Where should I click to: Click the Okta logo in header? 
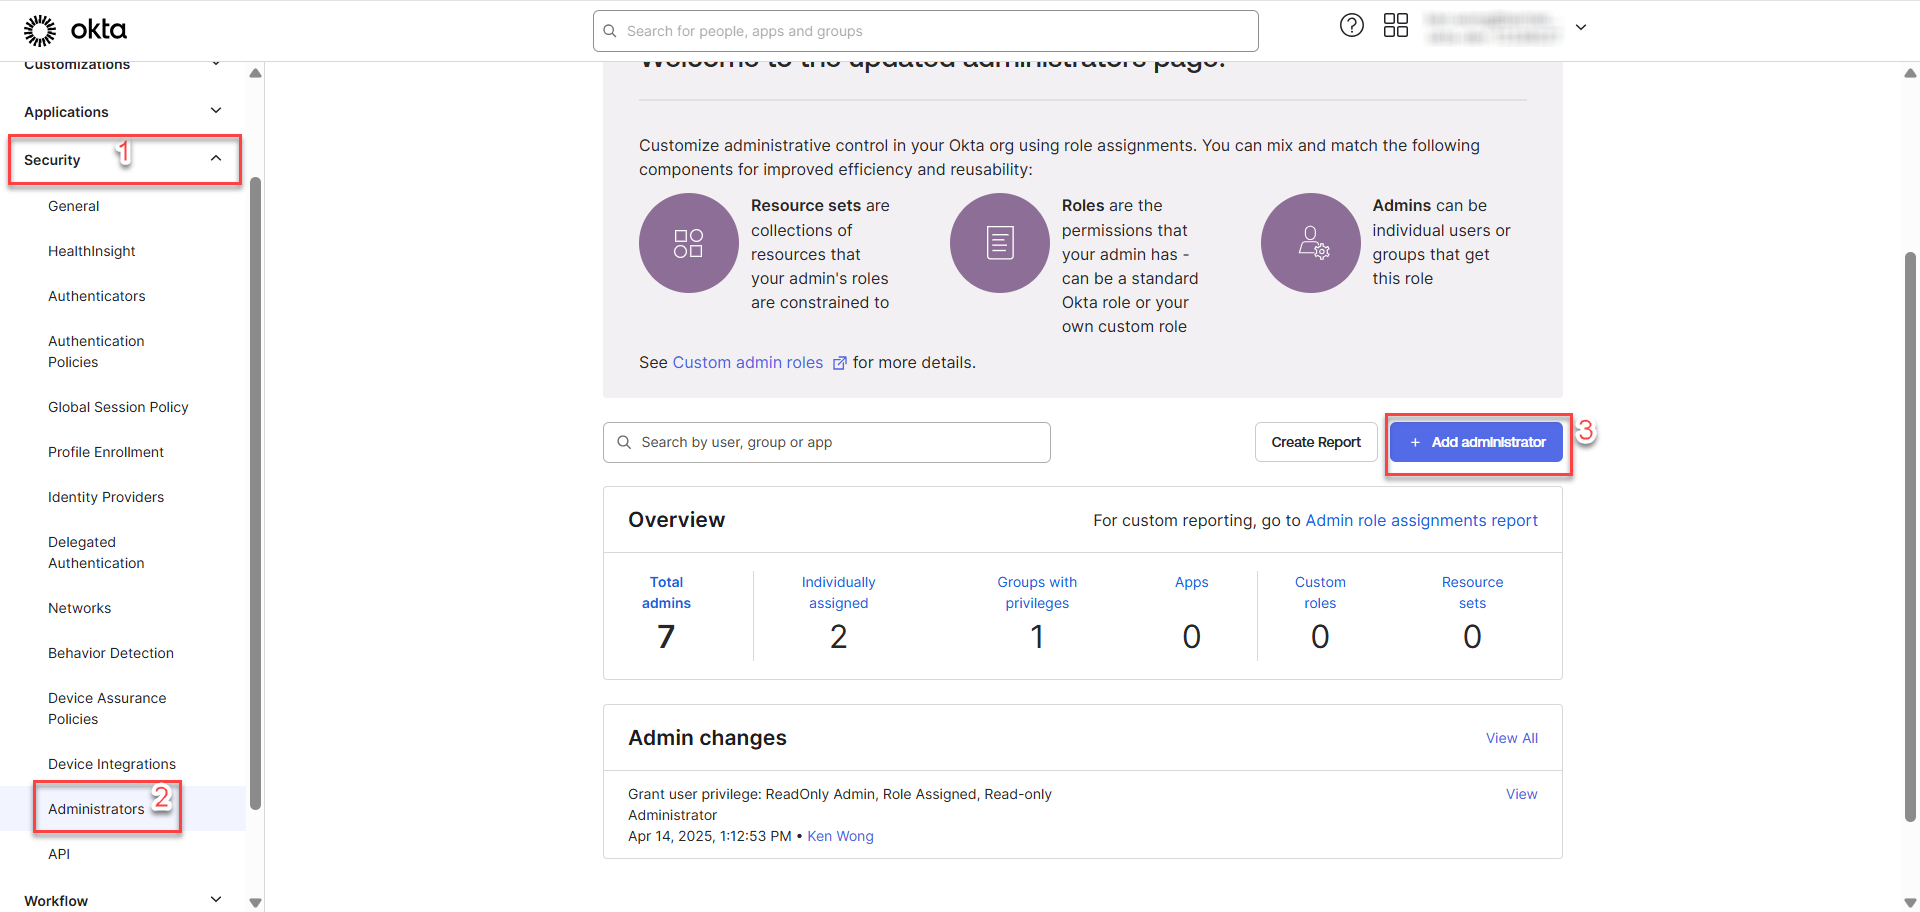(75, 30)
